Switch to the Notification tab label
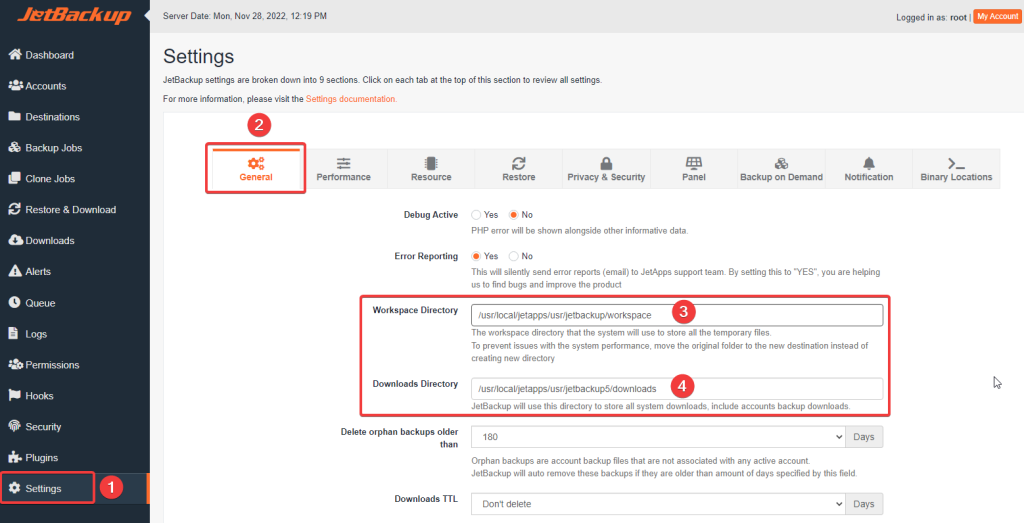 tap(869, 177)
